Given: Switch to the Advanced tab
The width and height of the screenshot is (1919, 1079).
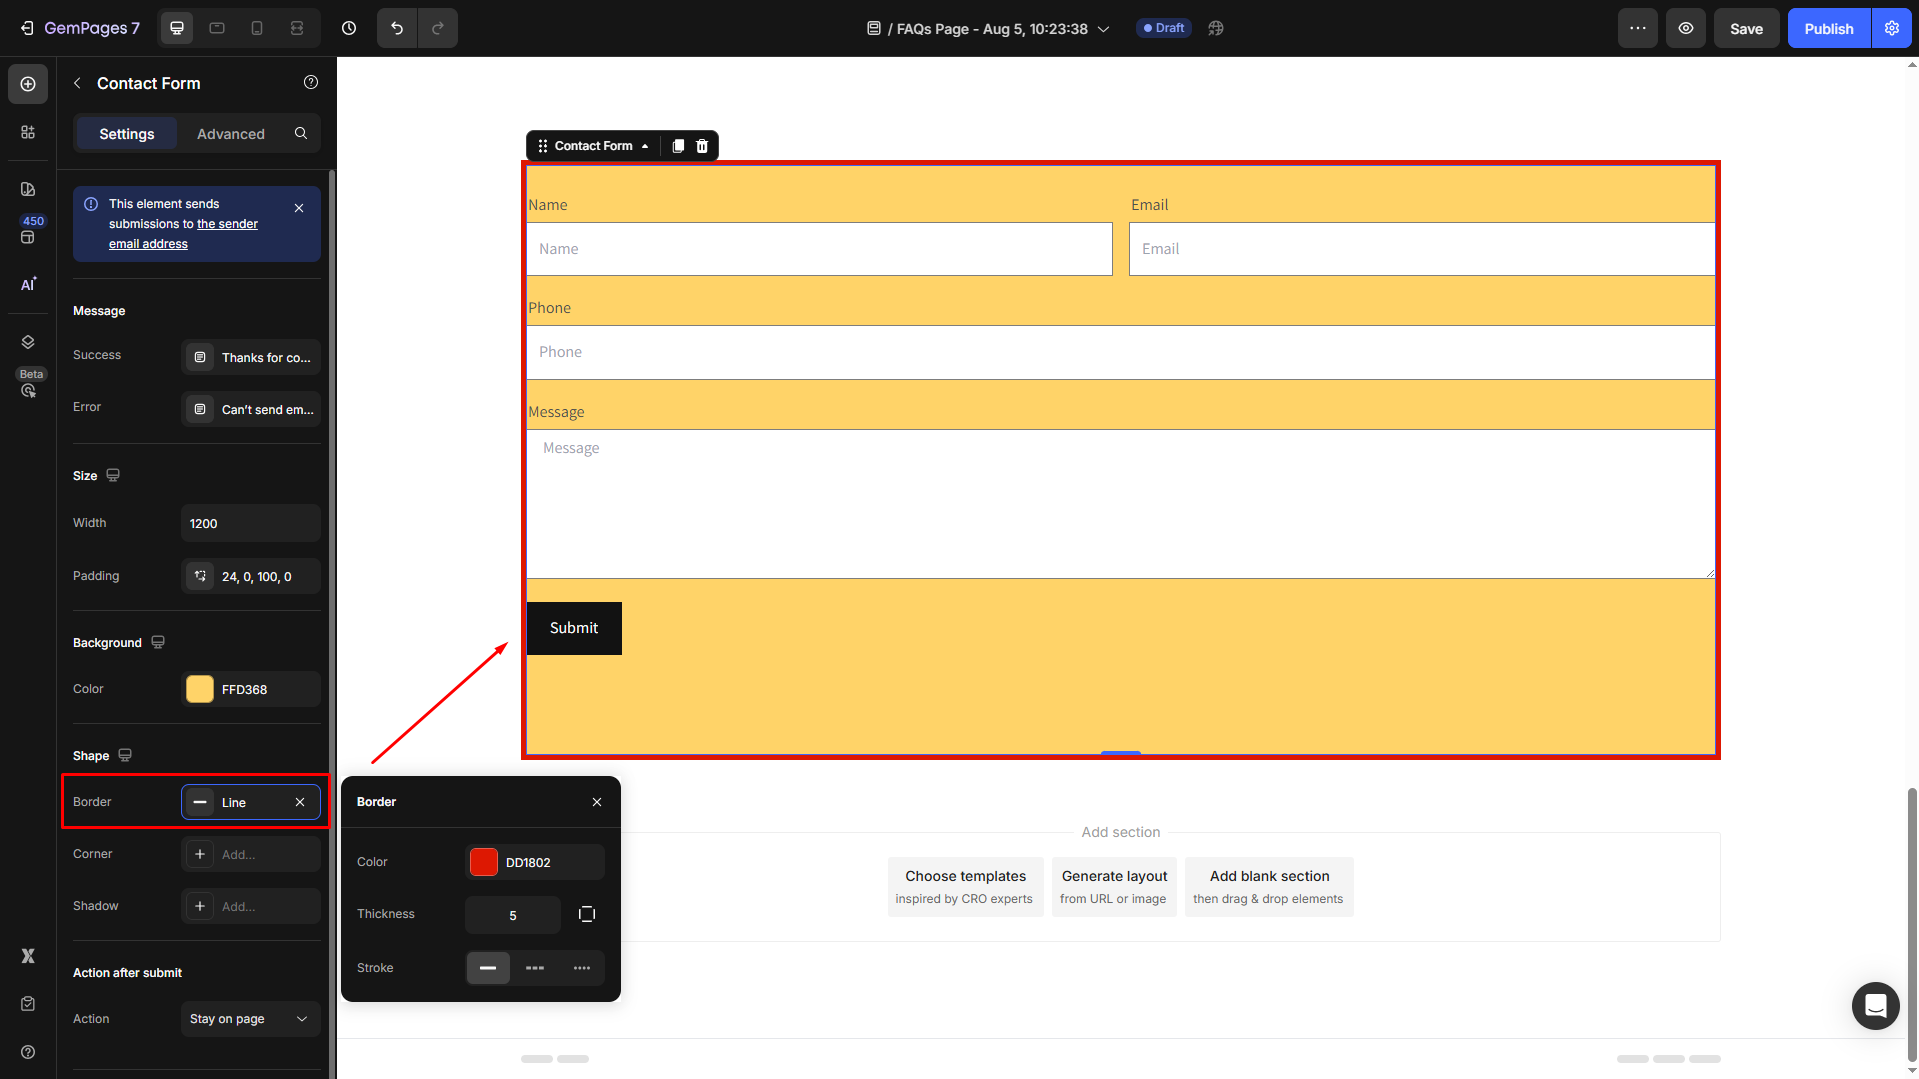Looking at the screenshot, I should (230, 134).
